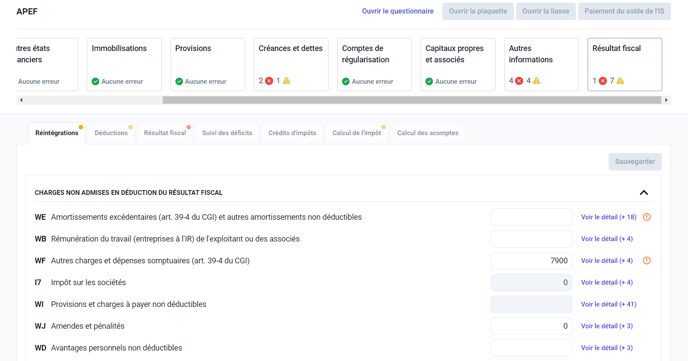Select the Résultat fiscal card
Screen dimensions: 688x361
(x=625, y=64)
